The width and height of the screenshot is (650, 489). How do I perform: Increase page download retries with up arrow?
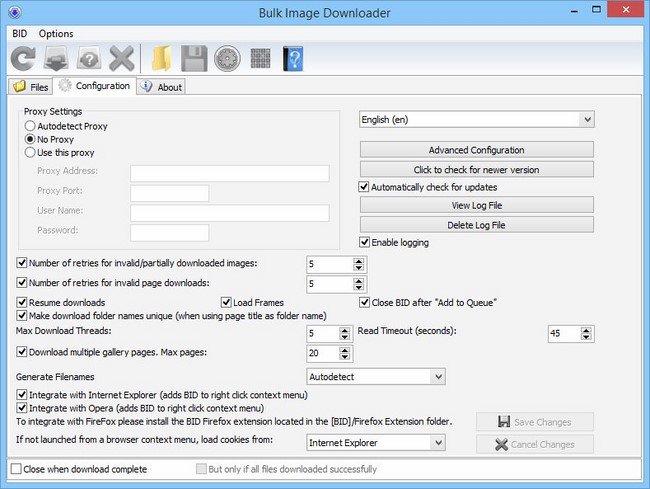pos(359,281)
